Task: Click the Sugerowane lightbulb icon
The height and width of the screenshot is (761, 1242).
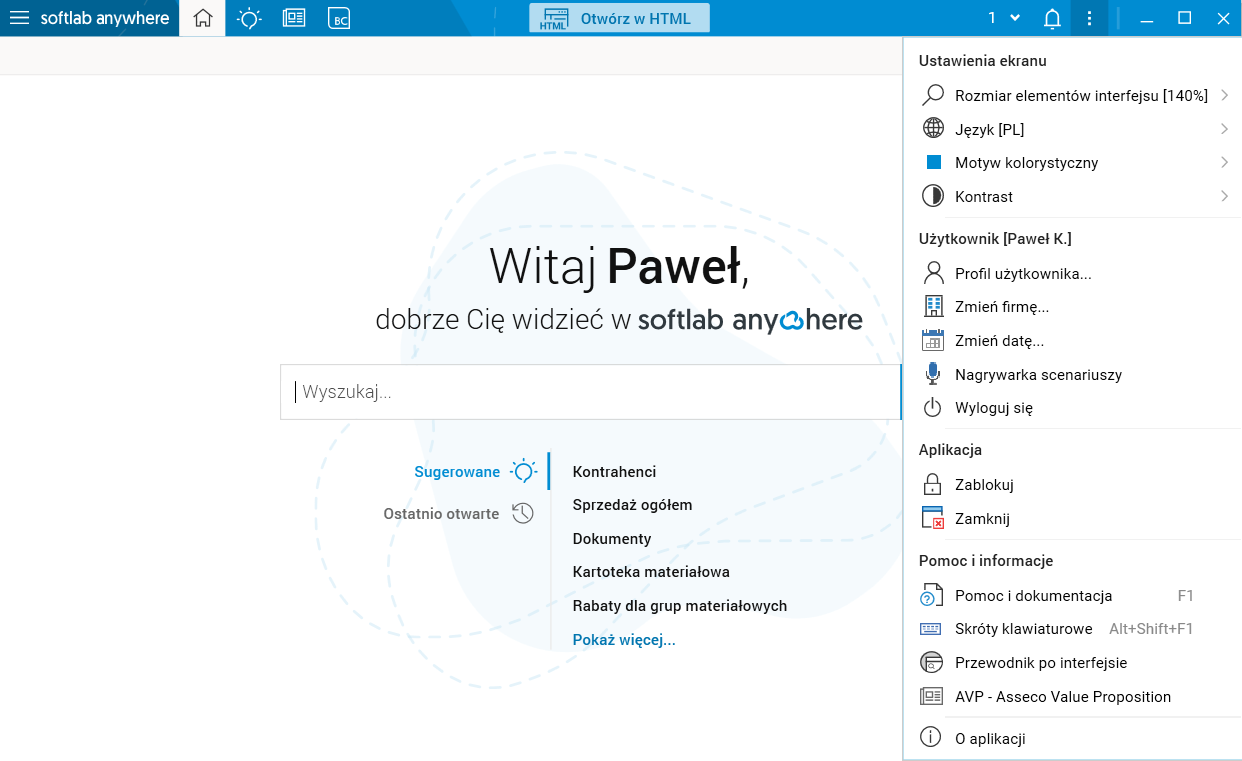Action: (x=524, y=471)
